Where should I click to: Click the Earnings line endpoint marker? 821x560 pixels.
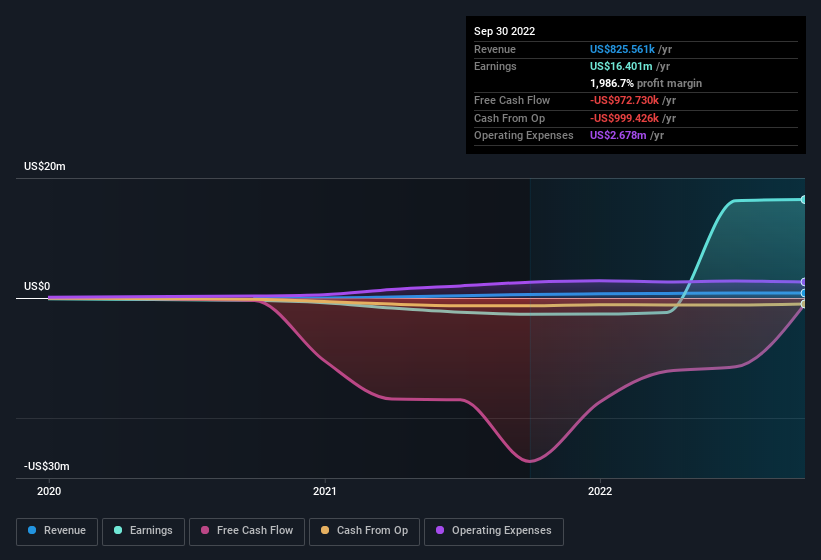tap(803, 199)
